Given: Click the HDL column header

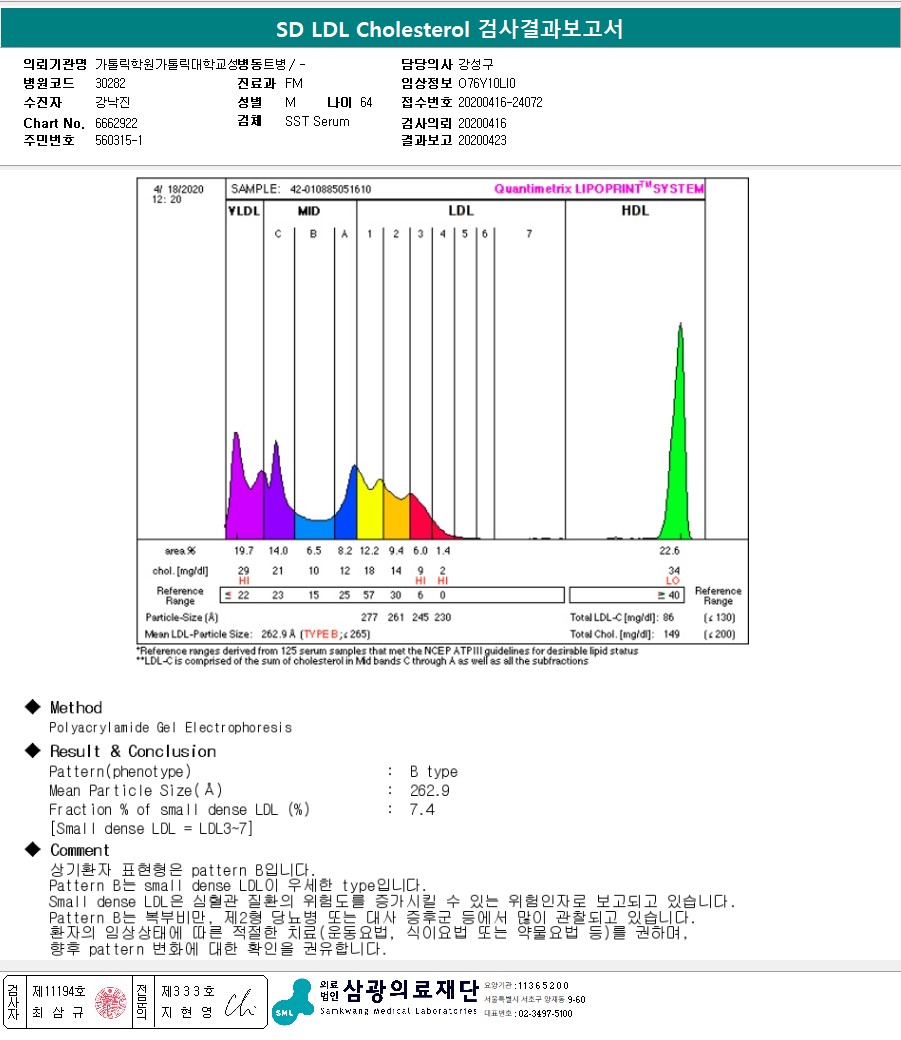Looking at the screenshot, I should click(x=635, y=210).
